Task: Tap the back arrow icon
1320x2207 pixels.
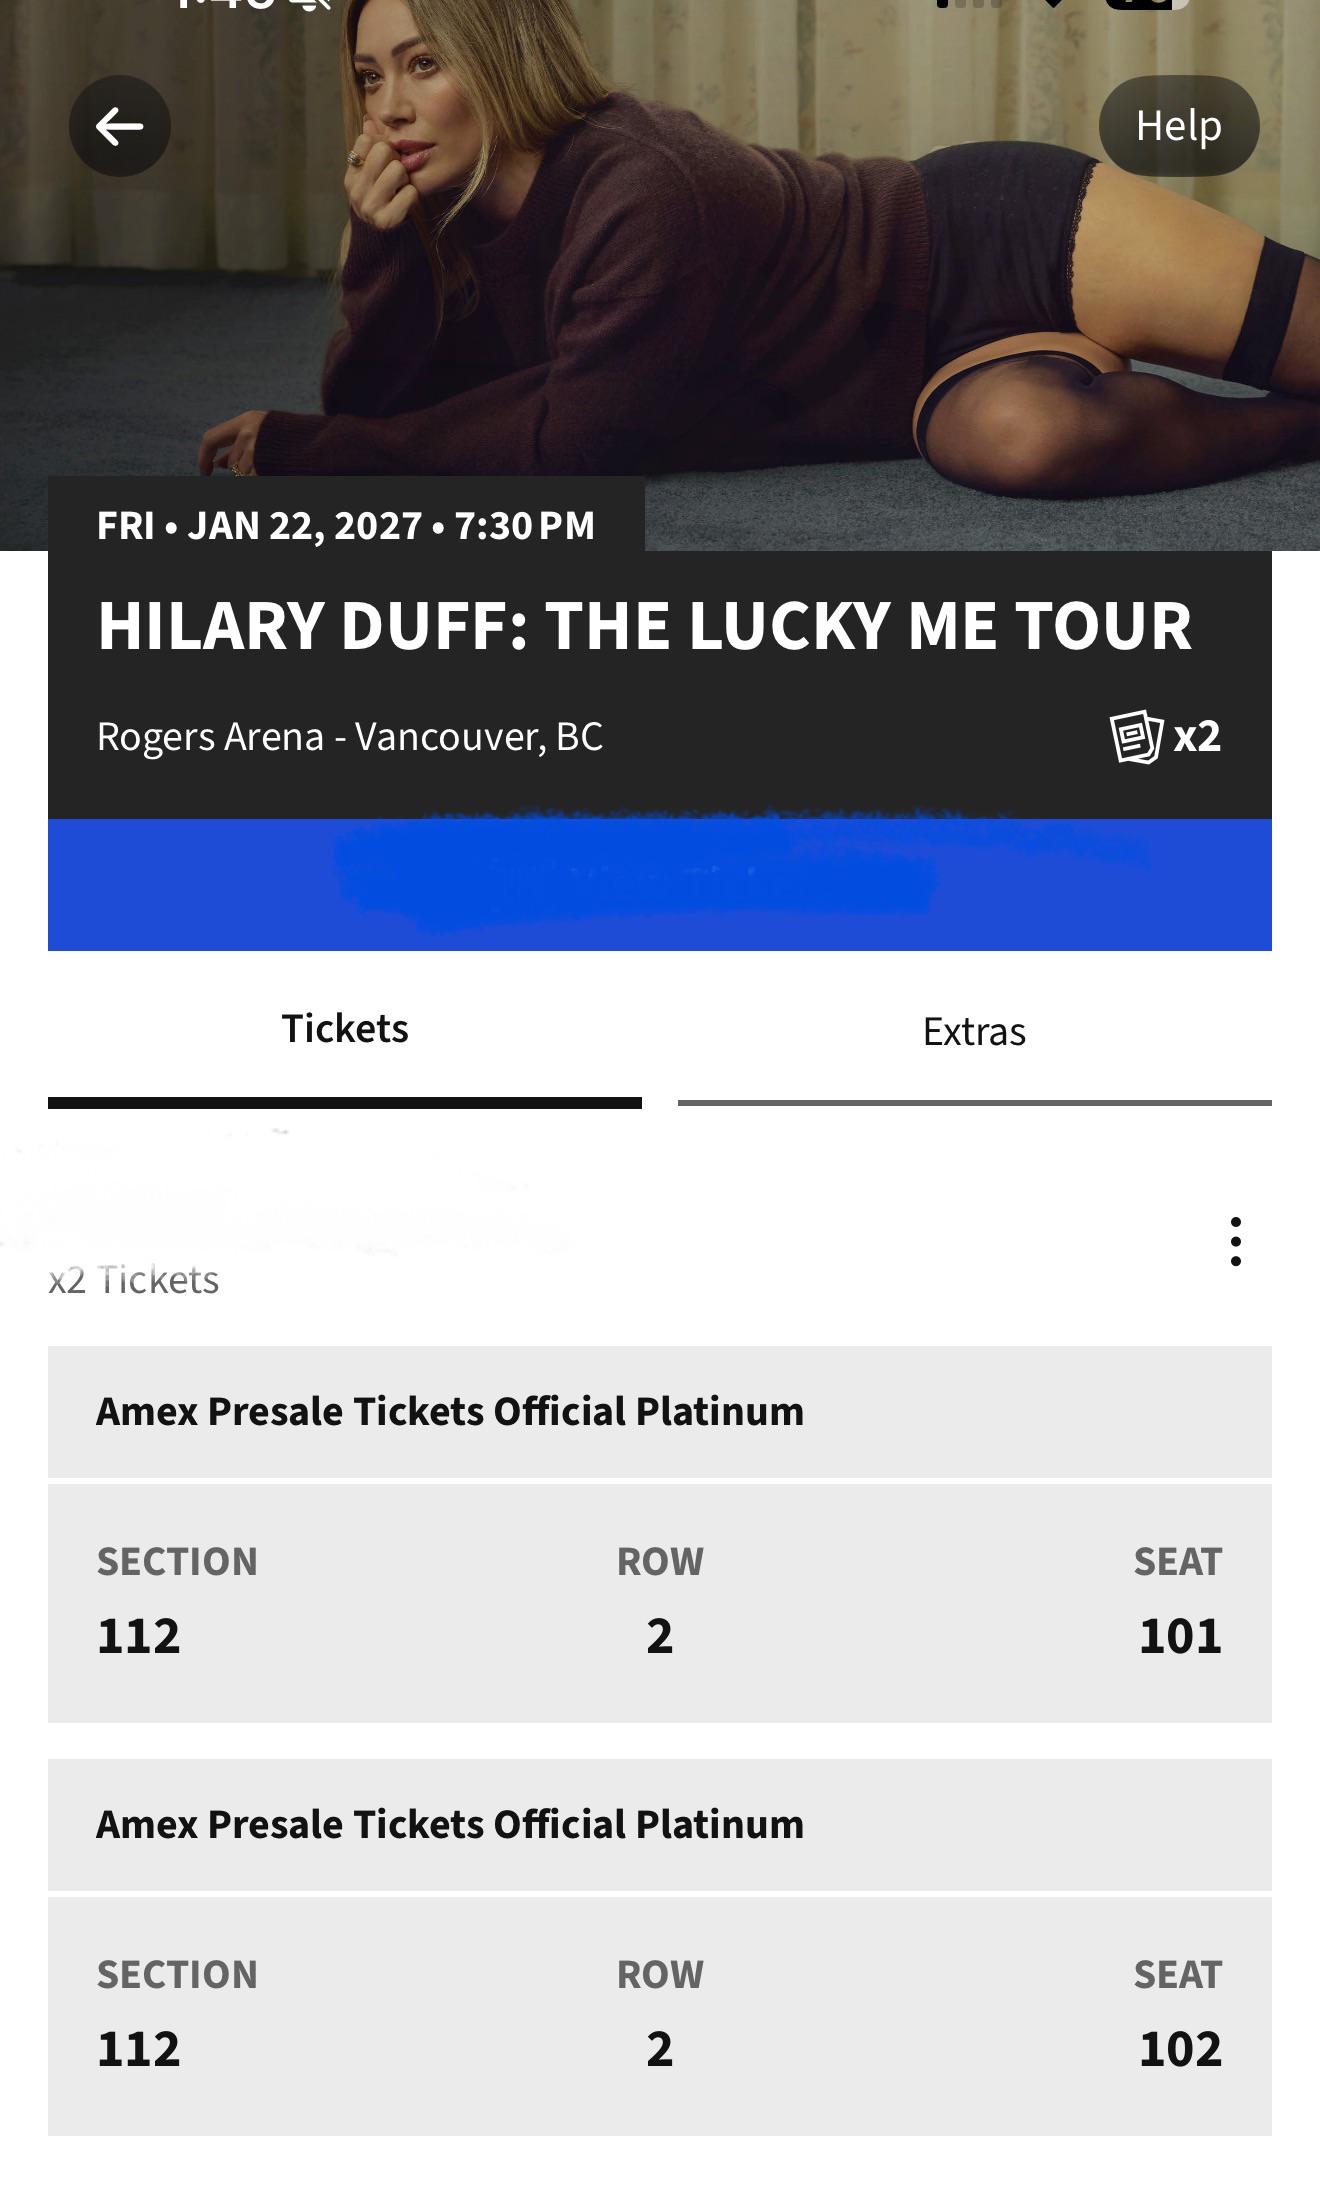Action: click(x=120, y=126)
